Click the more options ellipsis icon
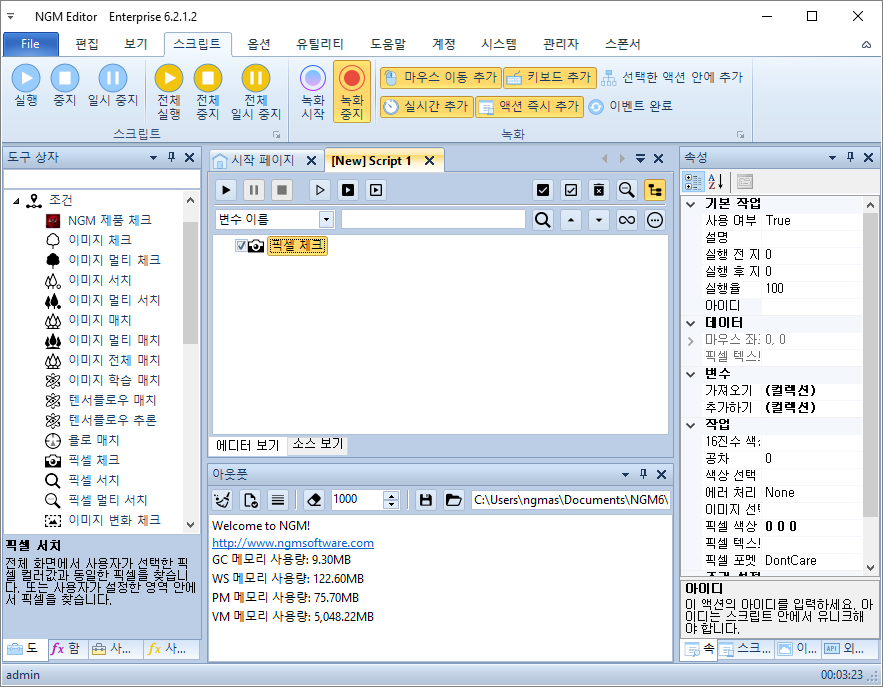 click(654, 220)
